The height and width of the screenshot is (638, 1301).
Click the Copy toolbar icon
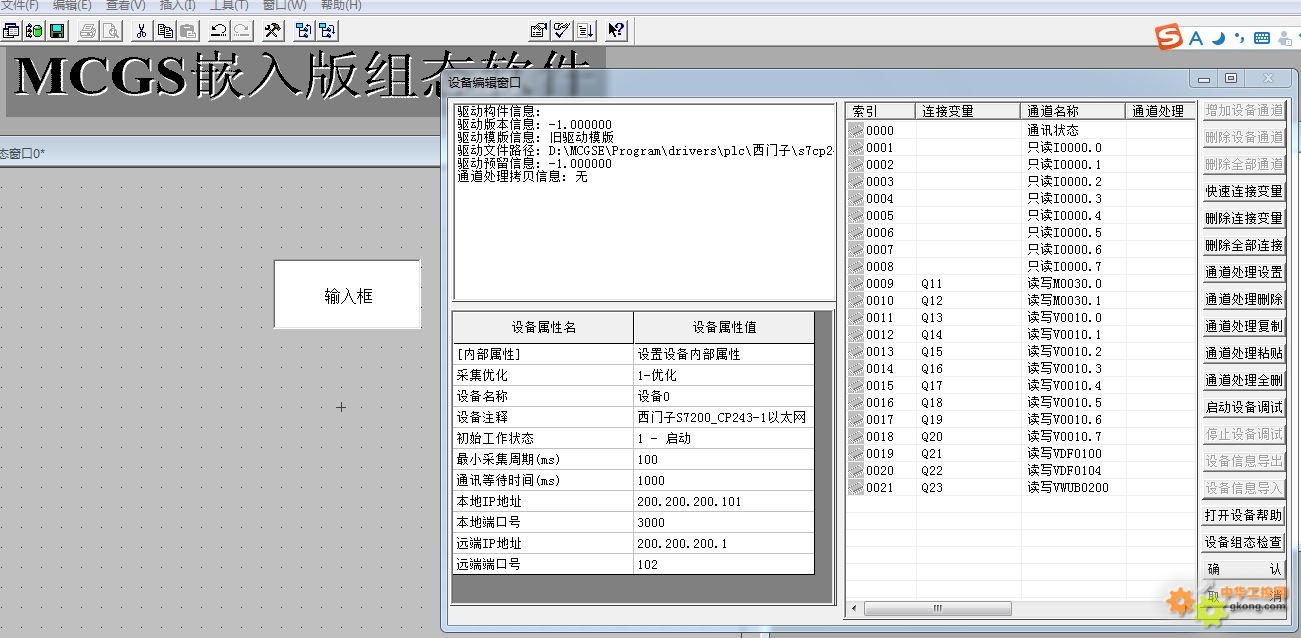(165, 30)
